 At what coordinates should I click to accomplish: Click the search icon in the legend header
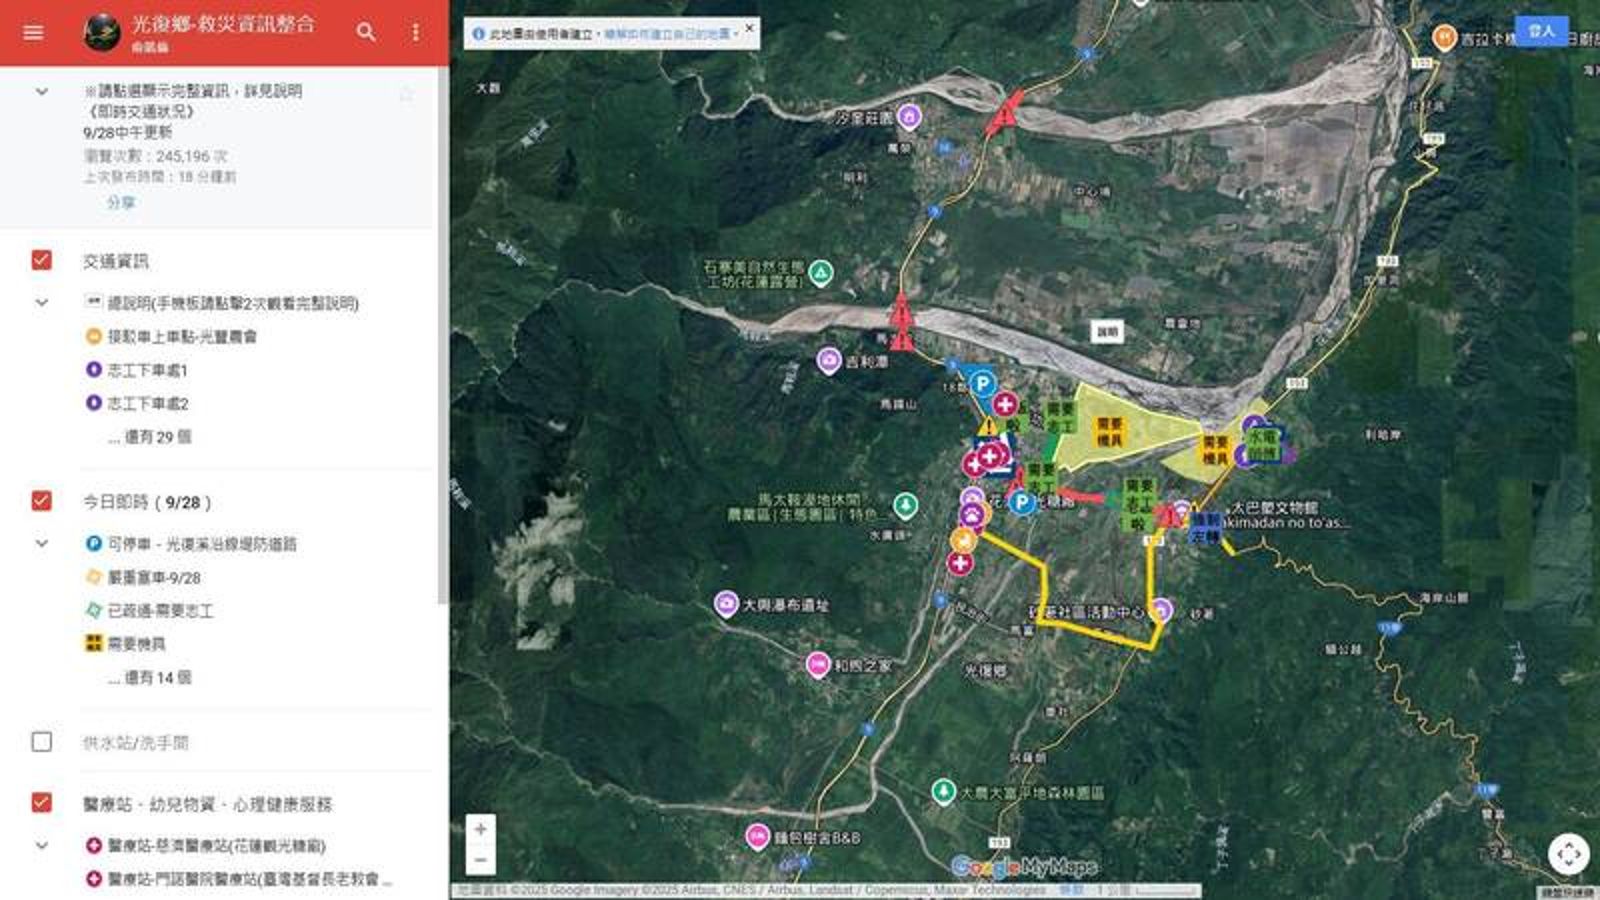368,31
